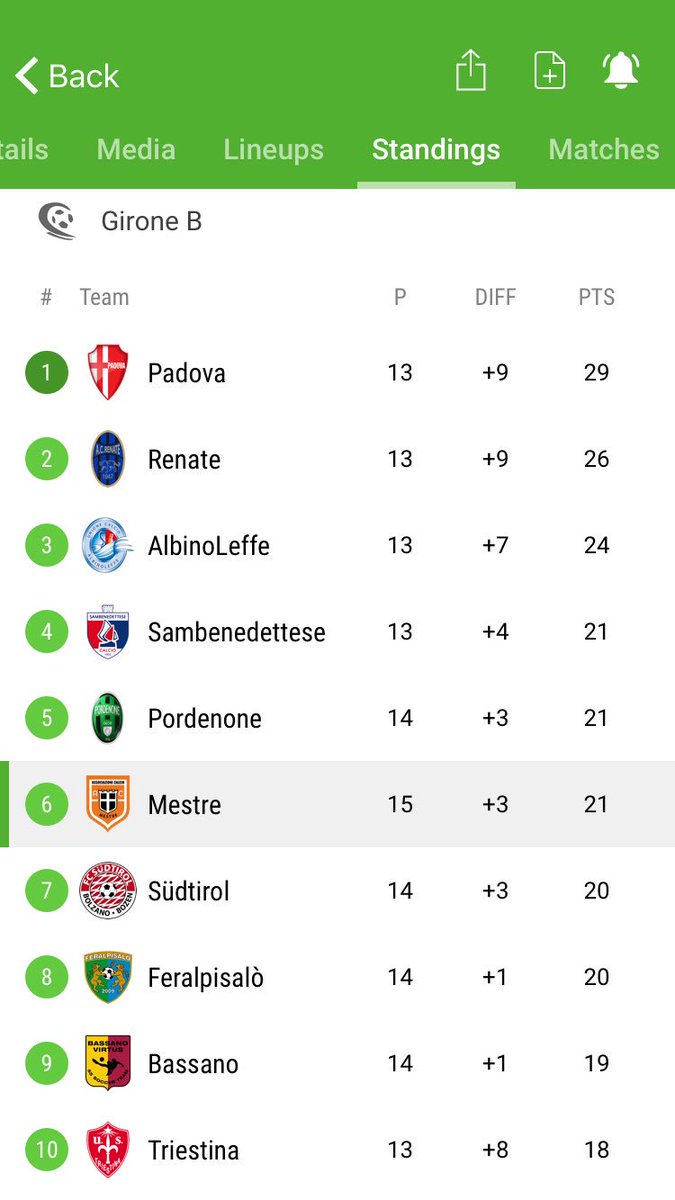Toggle the notification bell icon
Viewport: 675px width, 1200px height.
click(621, 71)
